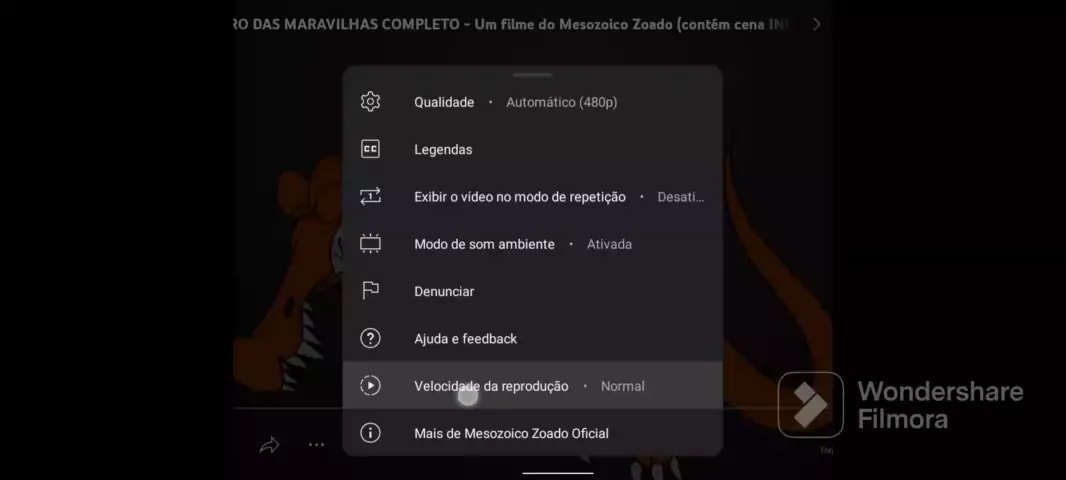This screenshot has width=1066, height=480.
Task: Select the Legendas menu entry
Action: [x=532, y=150]
